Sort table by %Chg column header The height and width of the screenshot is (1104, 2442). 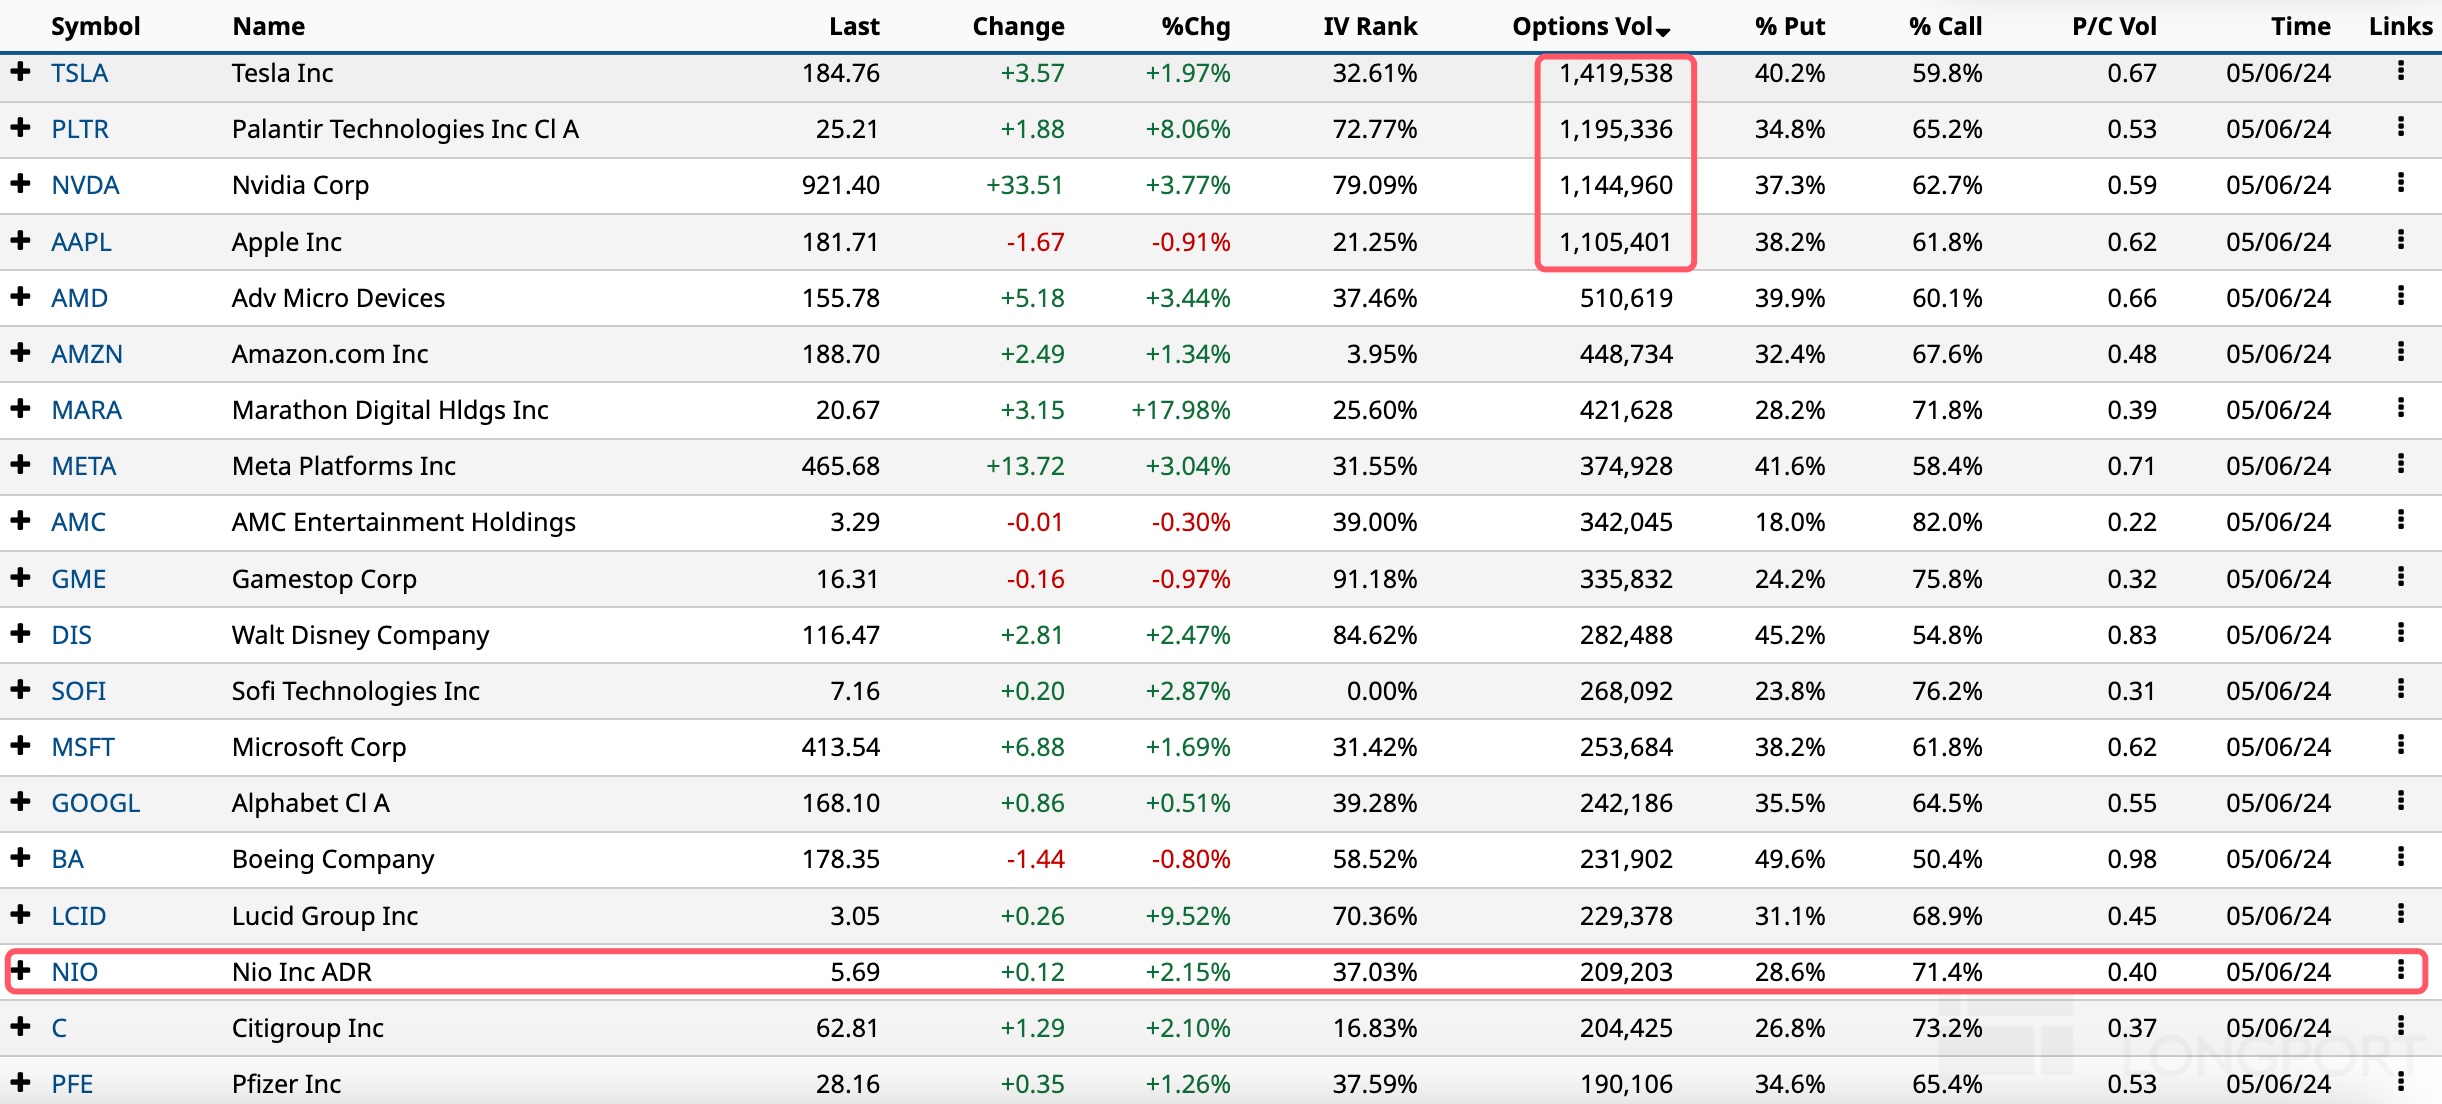(1196, 26)
